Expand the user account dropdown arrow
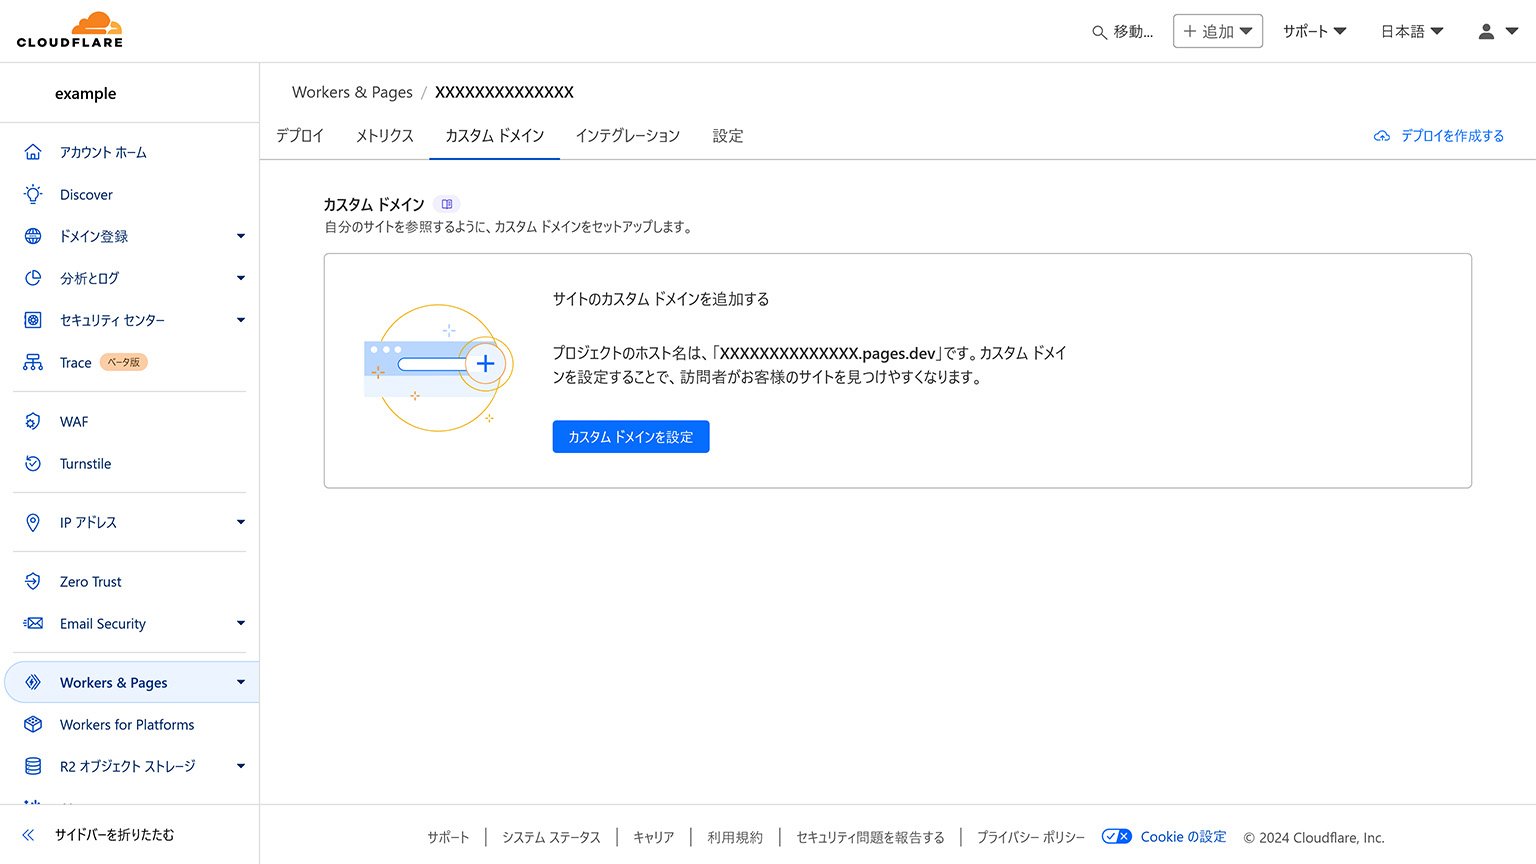The height and width of the screenshot is (864, 1536). (x=1512, y=32)
